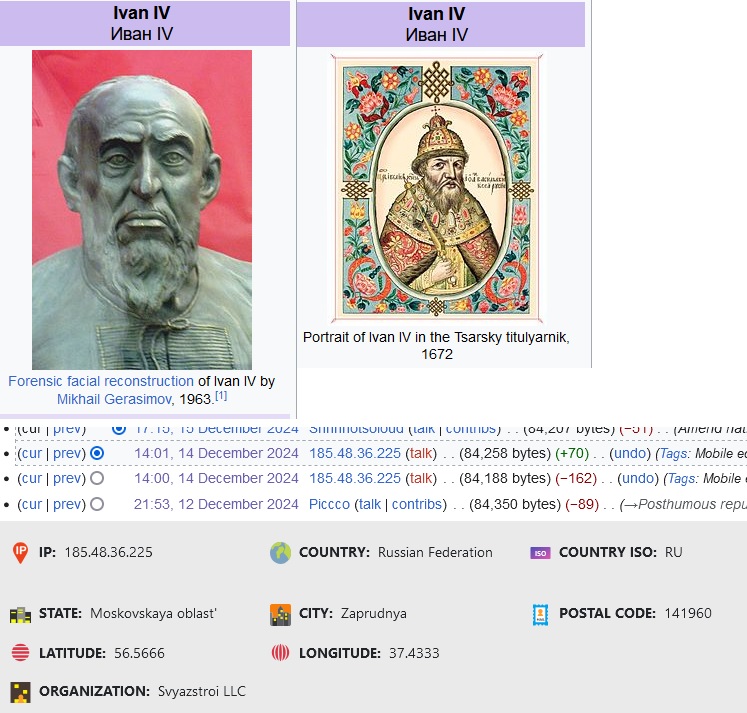The height and width of the screenshot is (713, 747).
Task: Open Piccco's talk page link
Action: tap(369, 504)
